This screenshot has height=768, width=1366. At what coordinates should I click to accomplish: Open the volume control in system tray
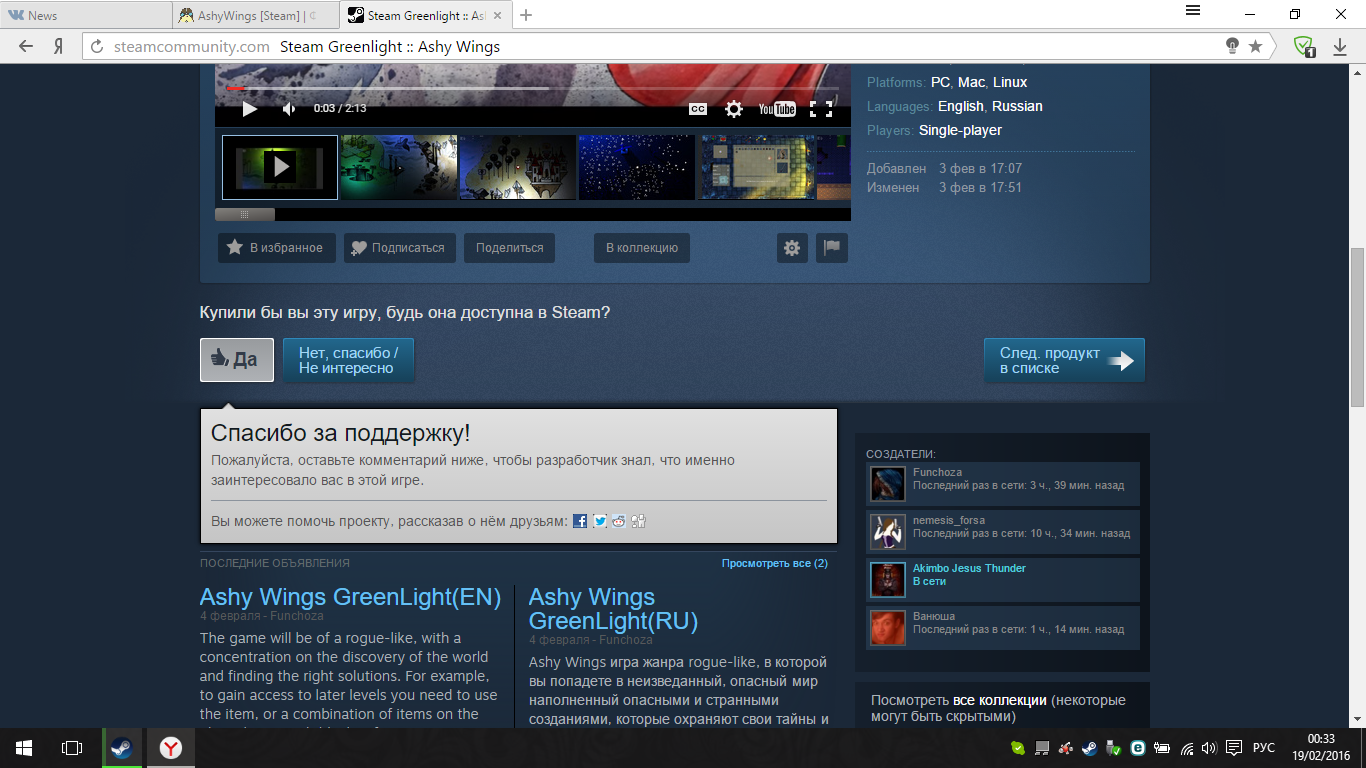(x=1209, y=748)
